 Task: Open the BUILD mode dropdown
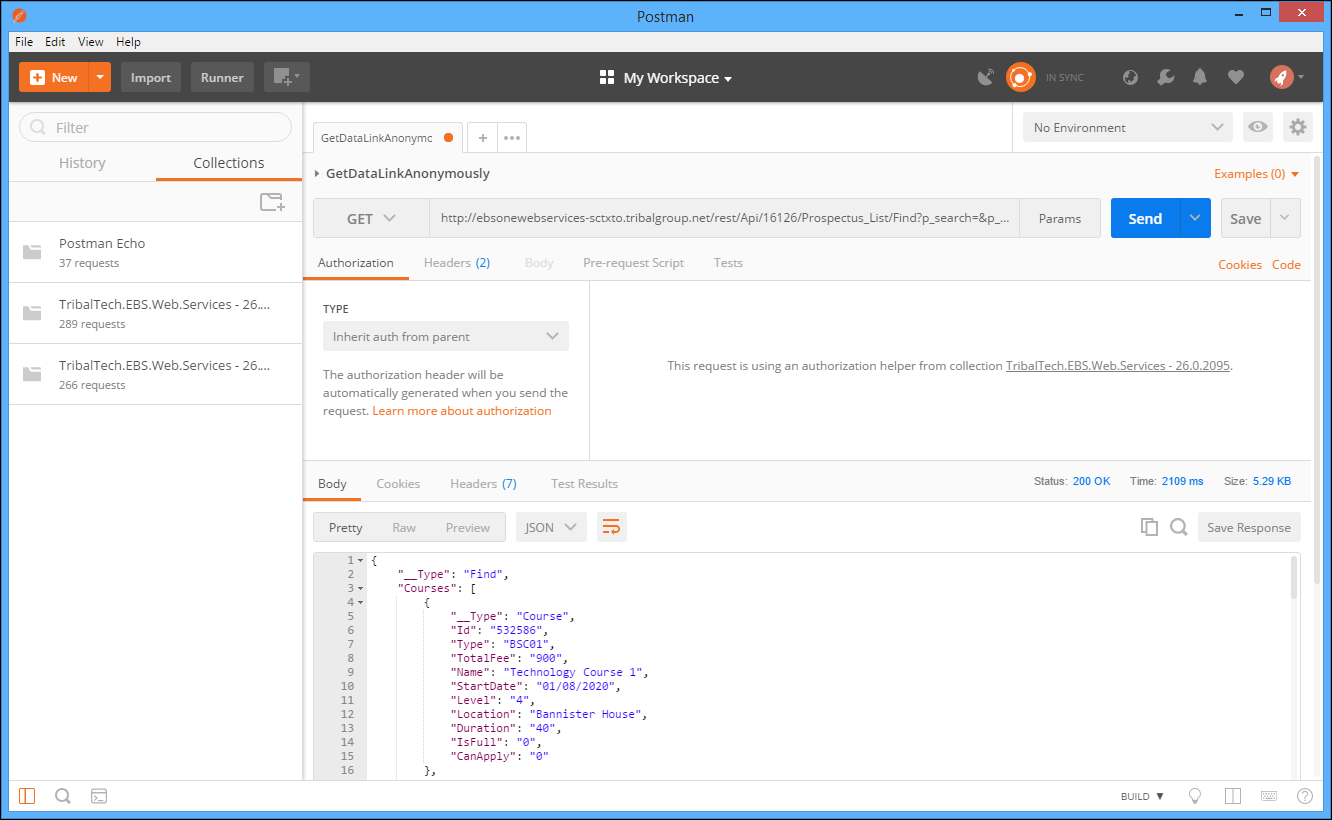[x=1142, y=796]
